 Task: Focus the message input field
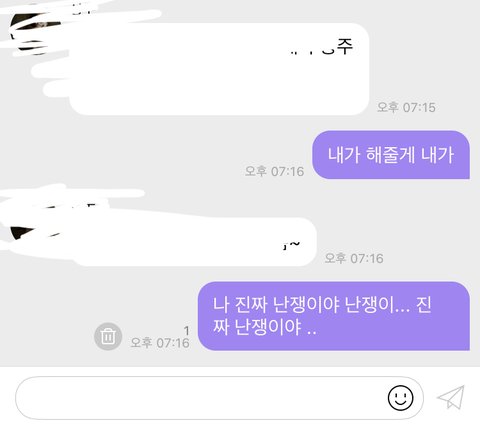219,398
